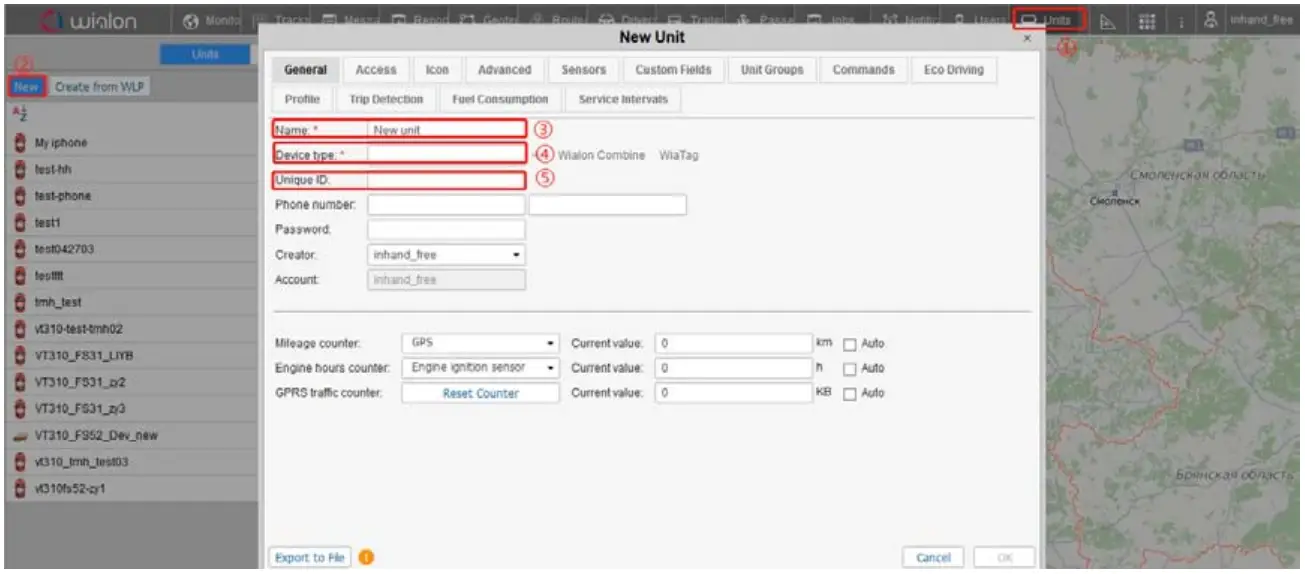Open the Users item in top menu
Image resolution: width=1305 pixels, height=574 pixels.
point(979,20)
